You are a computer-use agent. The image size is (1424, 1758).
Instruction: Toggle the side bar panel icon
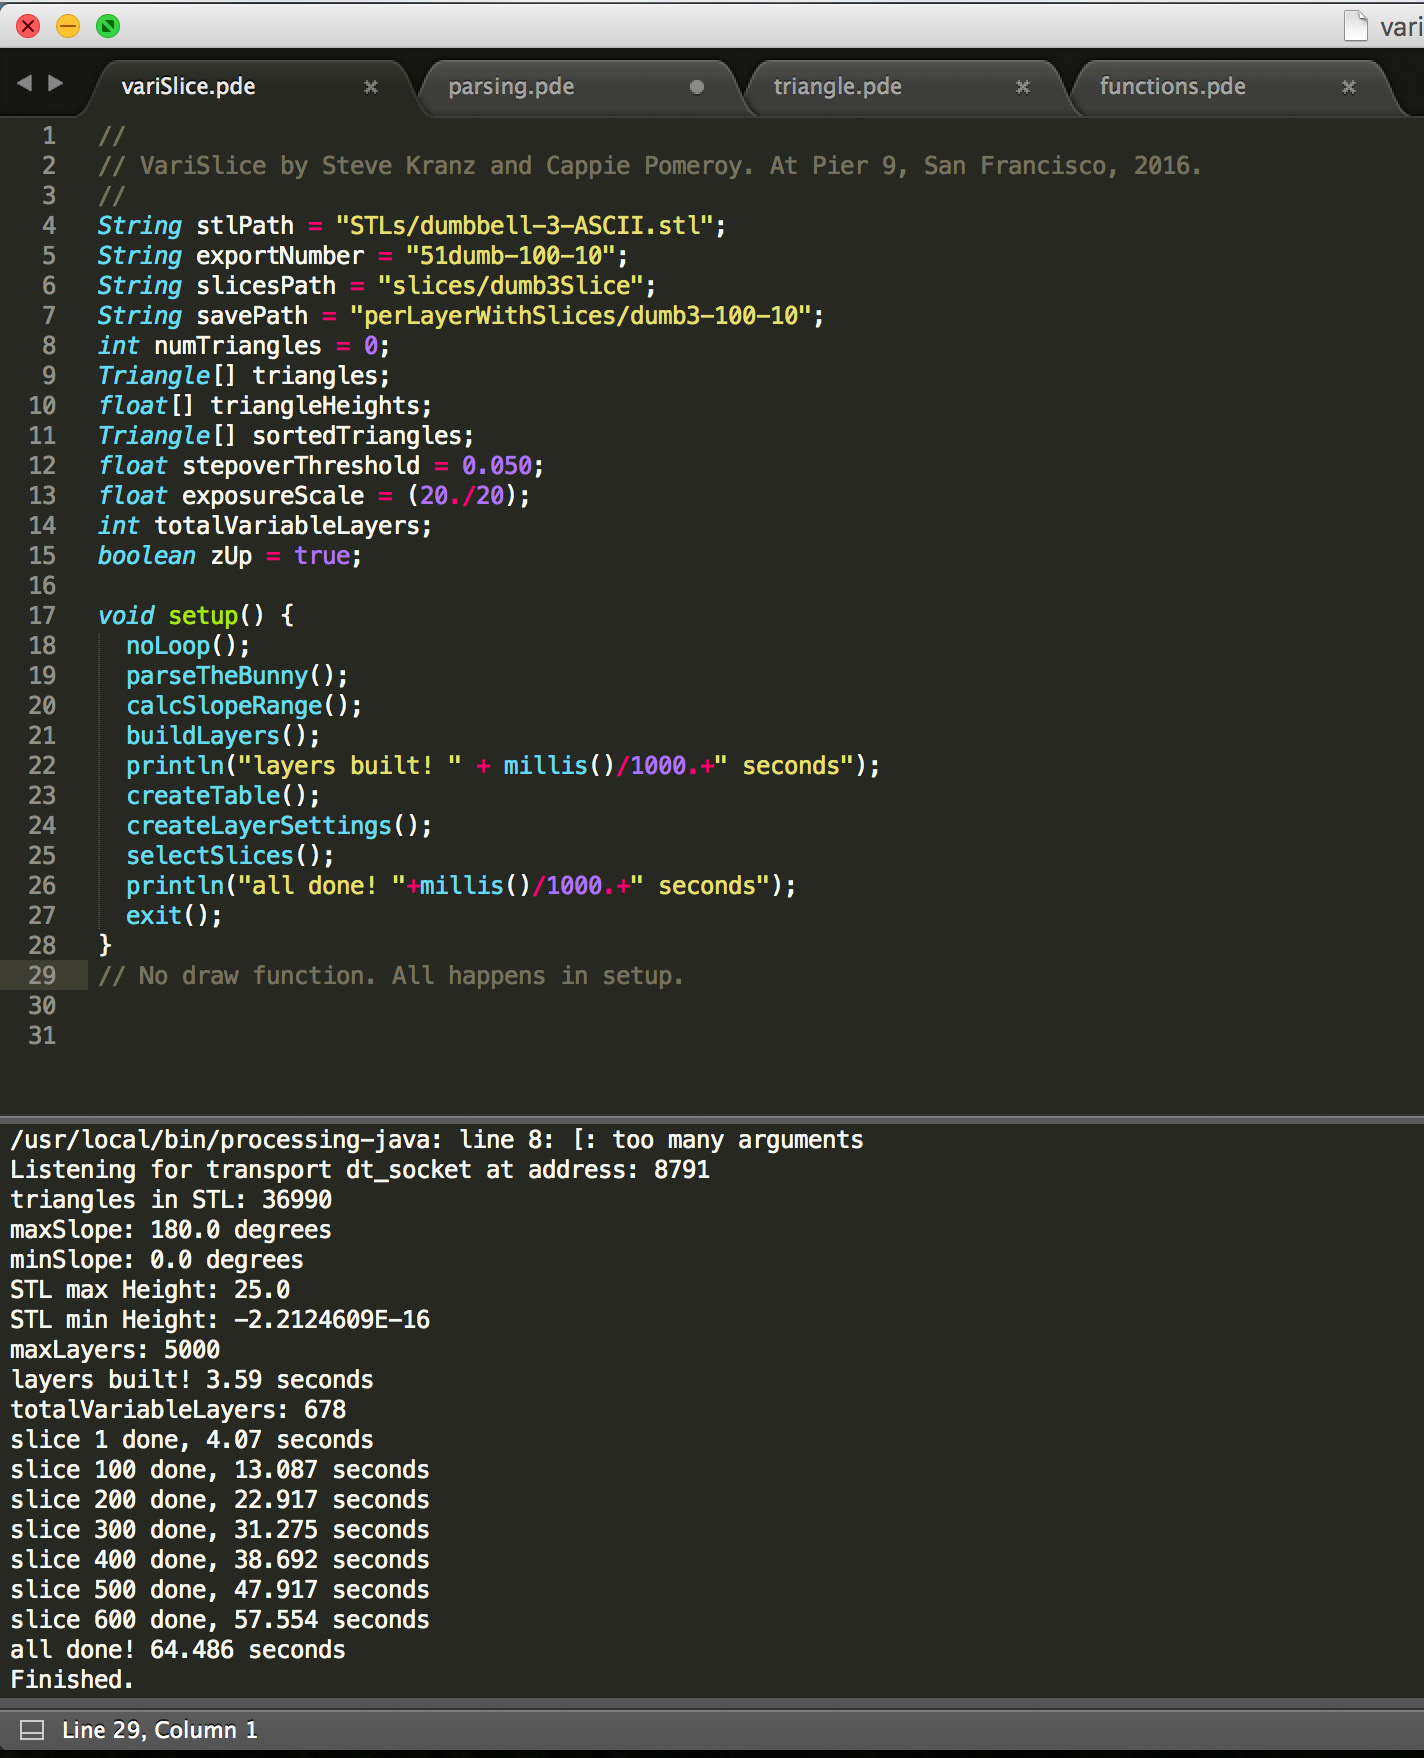tap(32, 1730)
